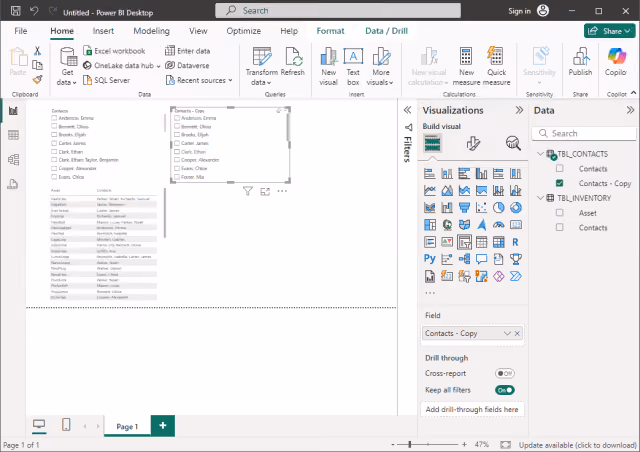
Task: Click the Save icon in title bar
Action: click(x=16, y=11)
